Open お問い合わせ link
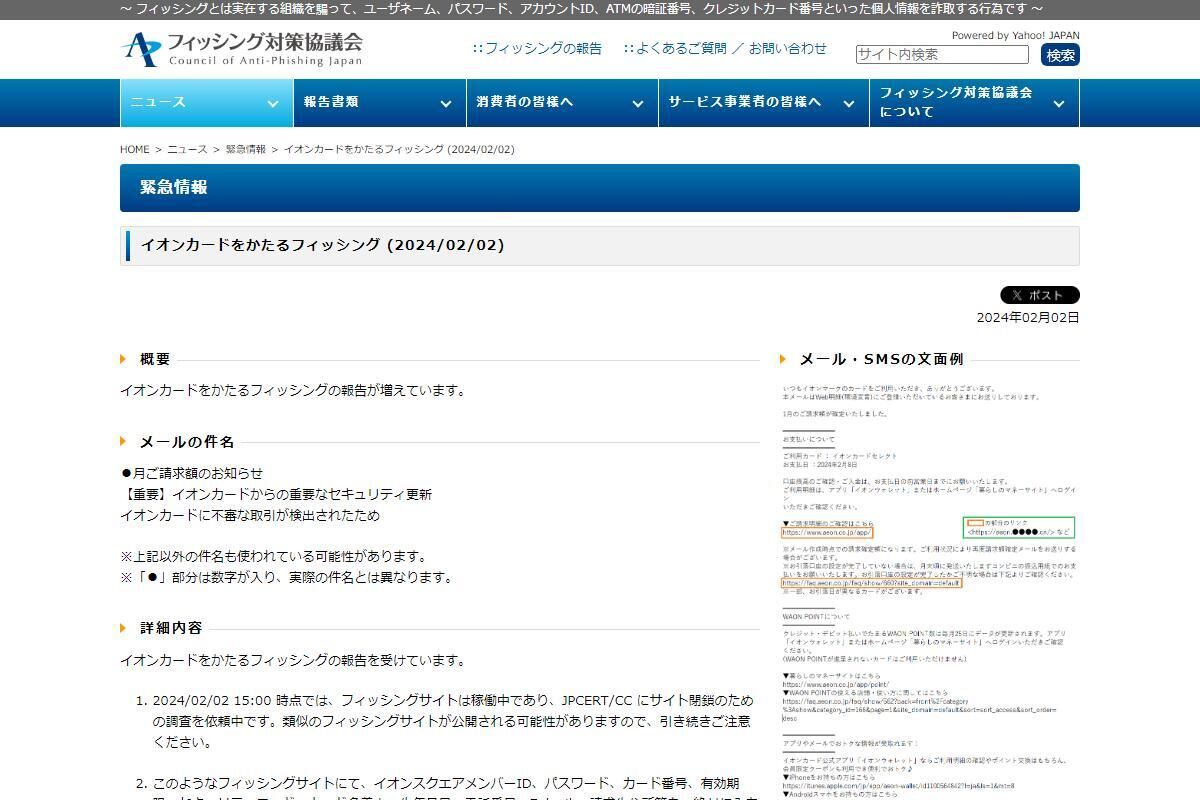The height and width of the screenshot is (800, 1200). pos(788,48)
